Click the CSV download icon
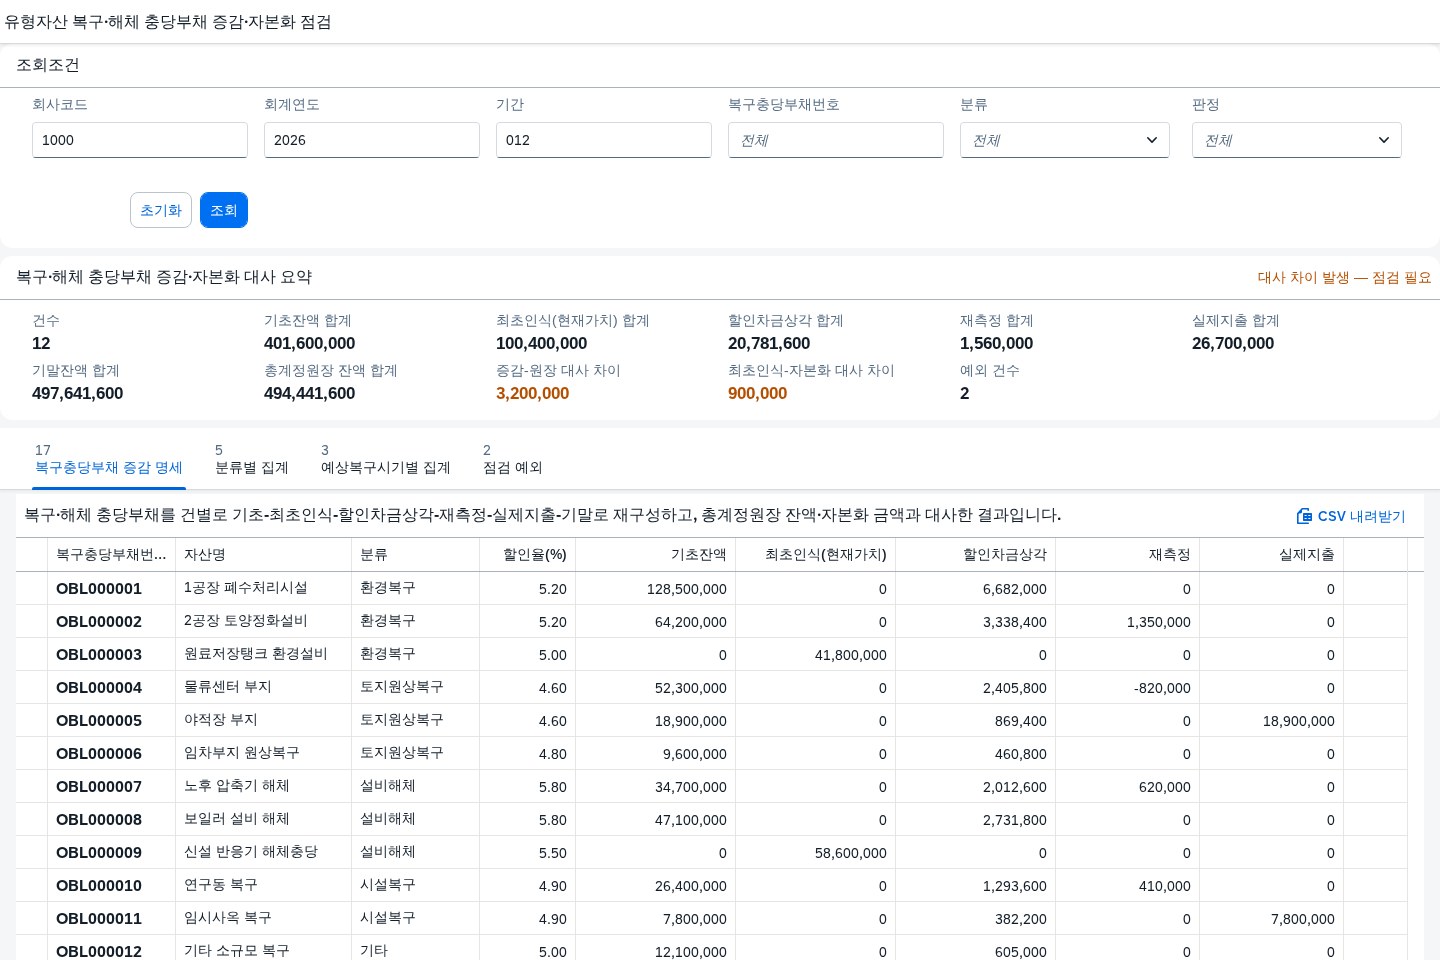This screenshot has height=960, width=1440. [x=1304, y=516]
